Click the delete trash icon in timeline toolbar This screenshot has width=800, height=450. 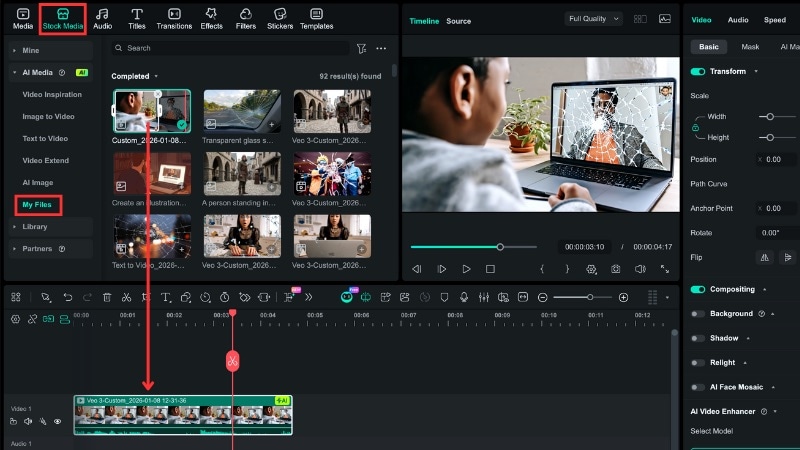107,297
